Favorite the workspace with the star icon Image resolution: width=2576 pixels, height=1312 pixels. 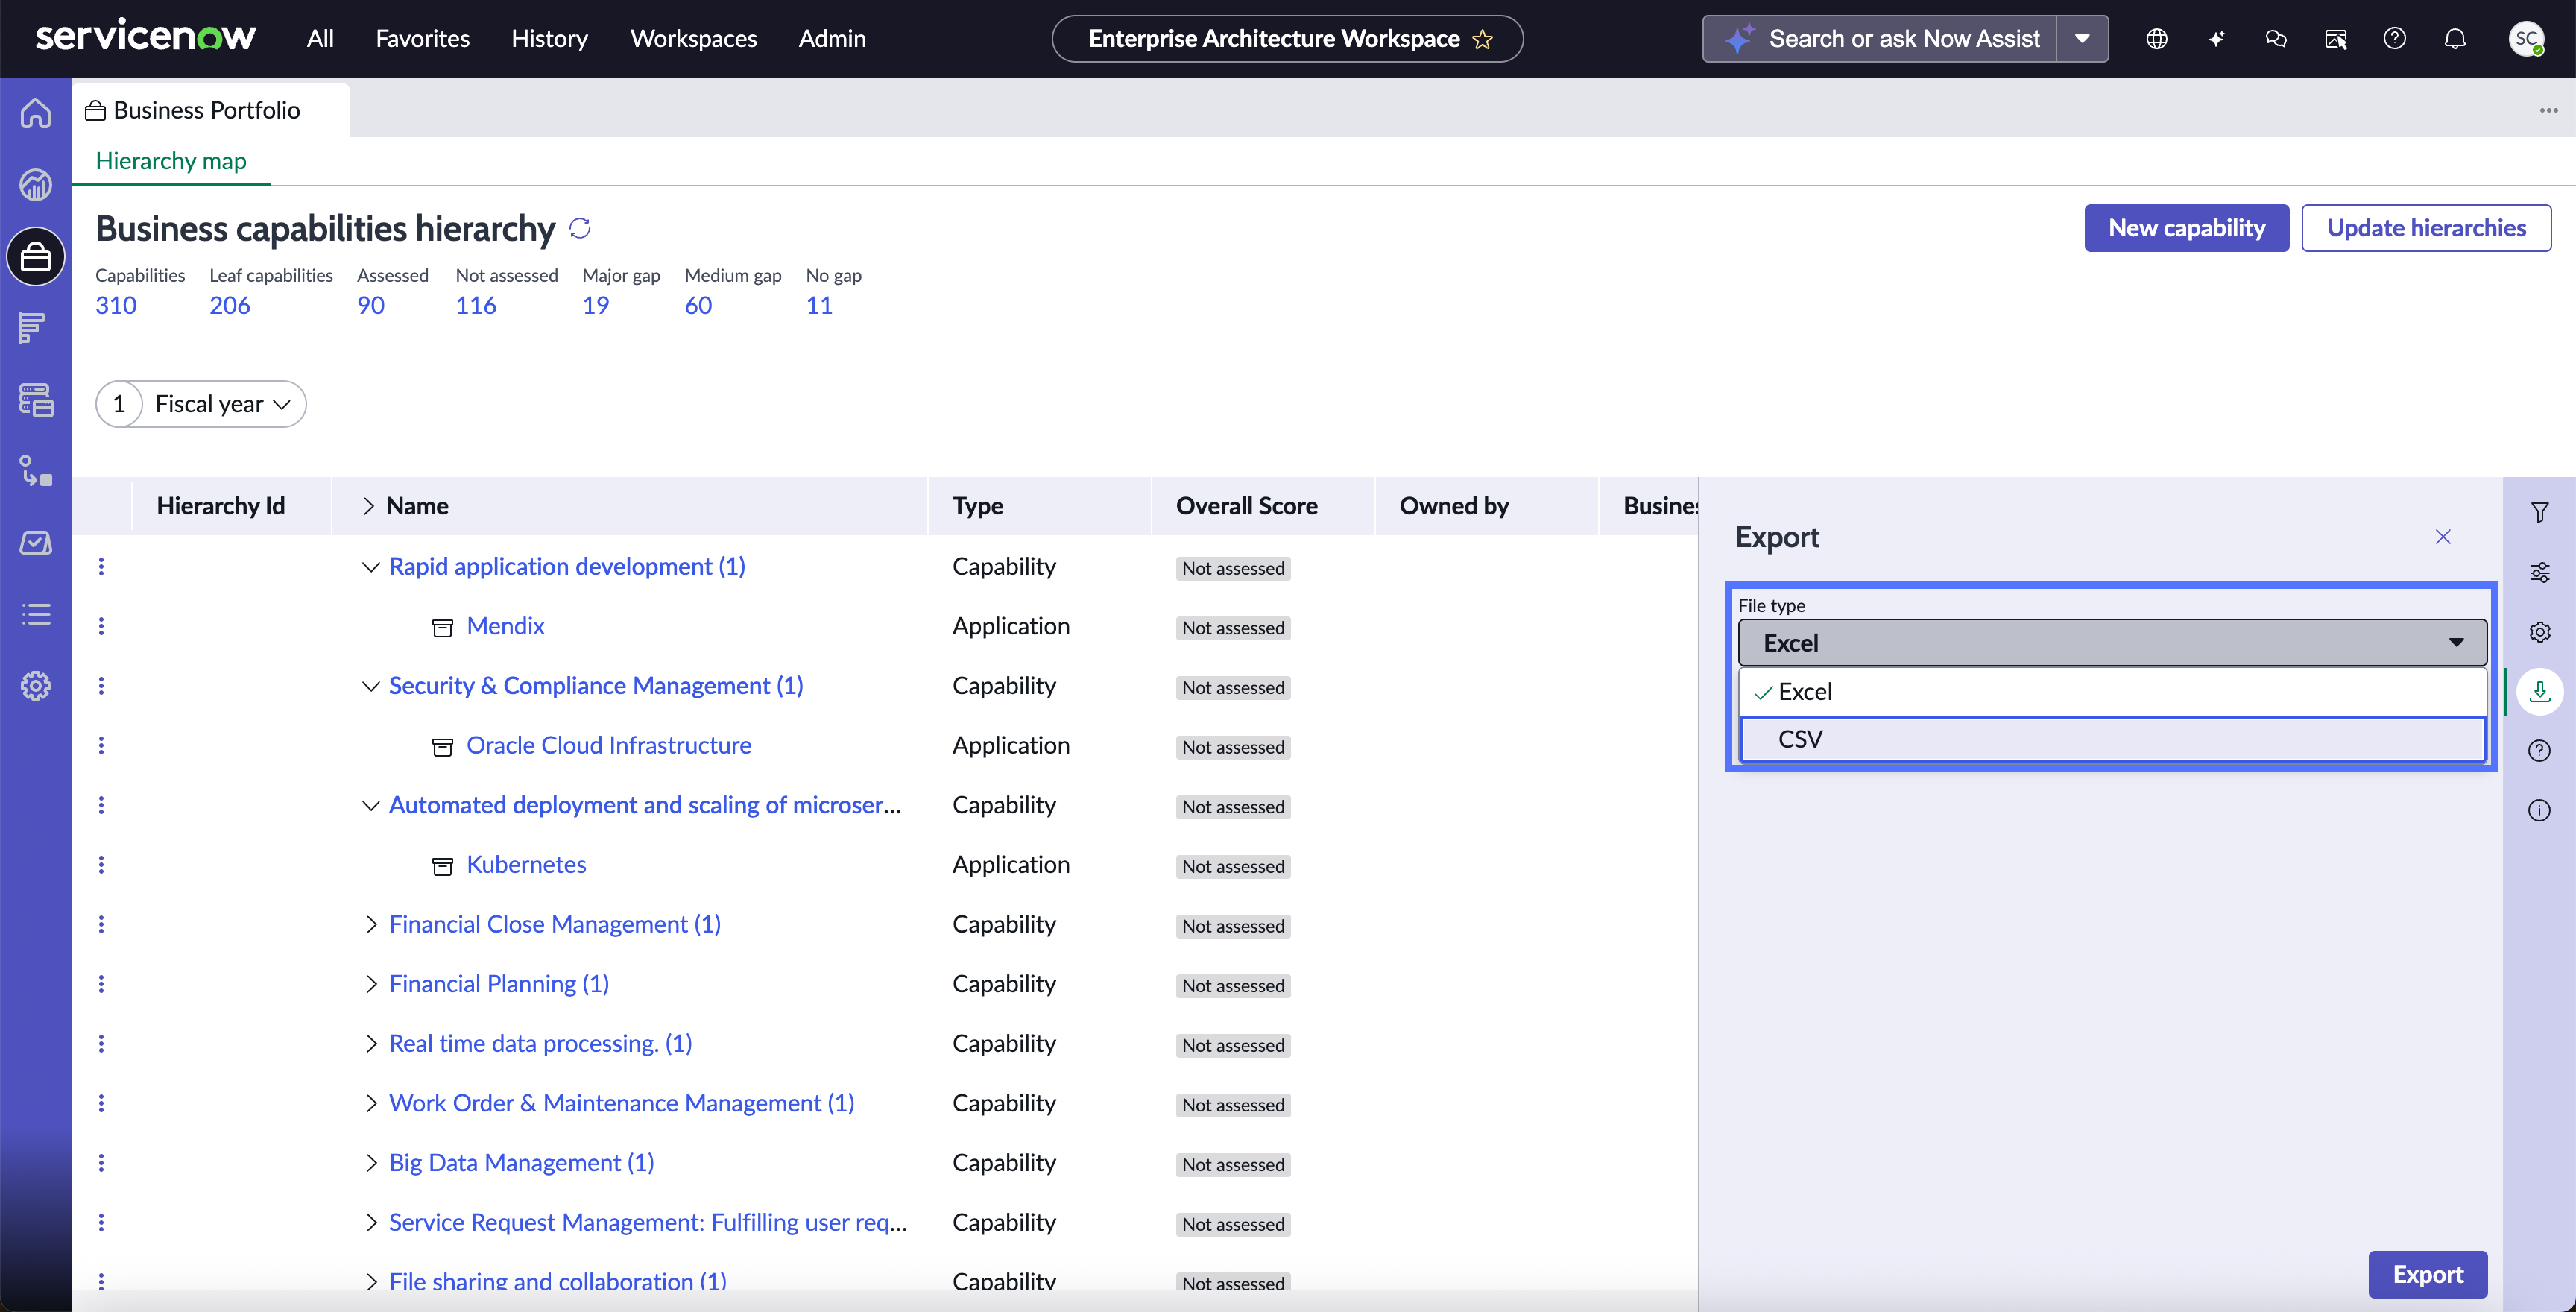[x=1483, y=40]
